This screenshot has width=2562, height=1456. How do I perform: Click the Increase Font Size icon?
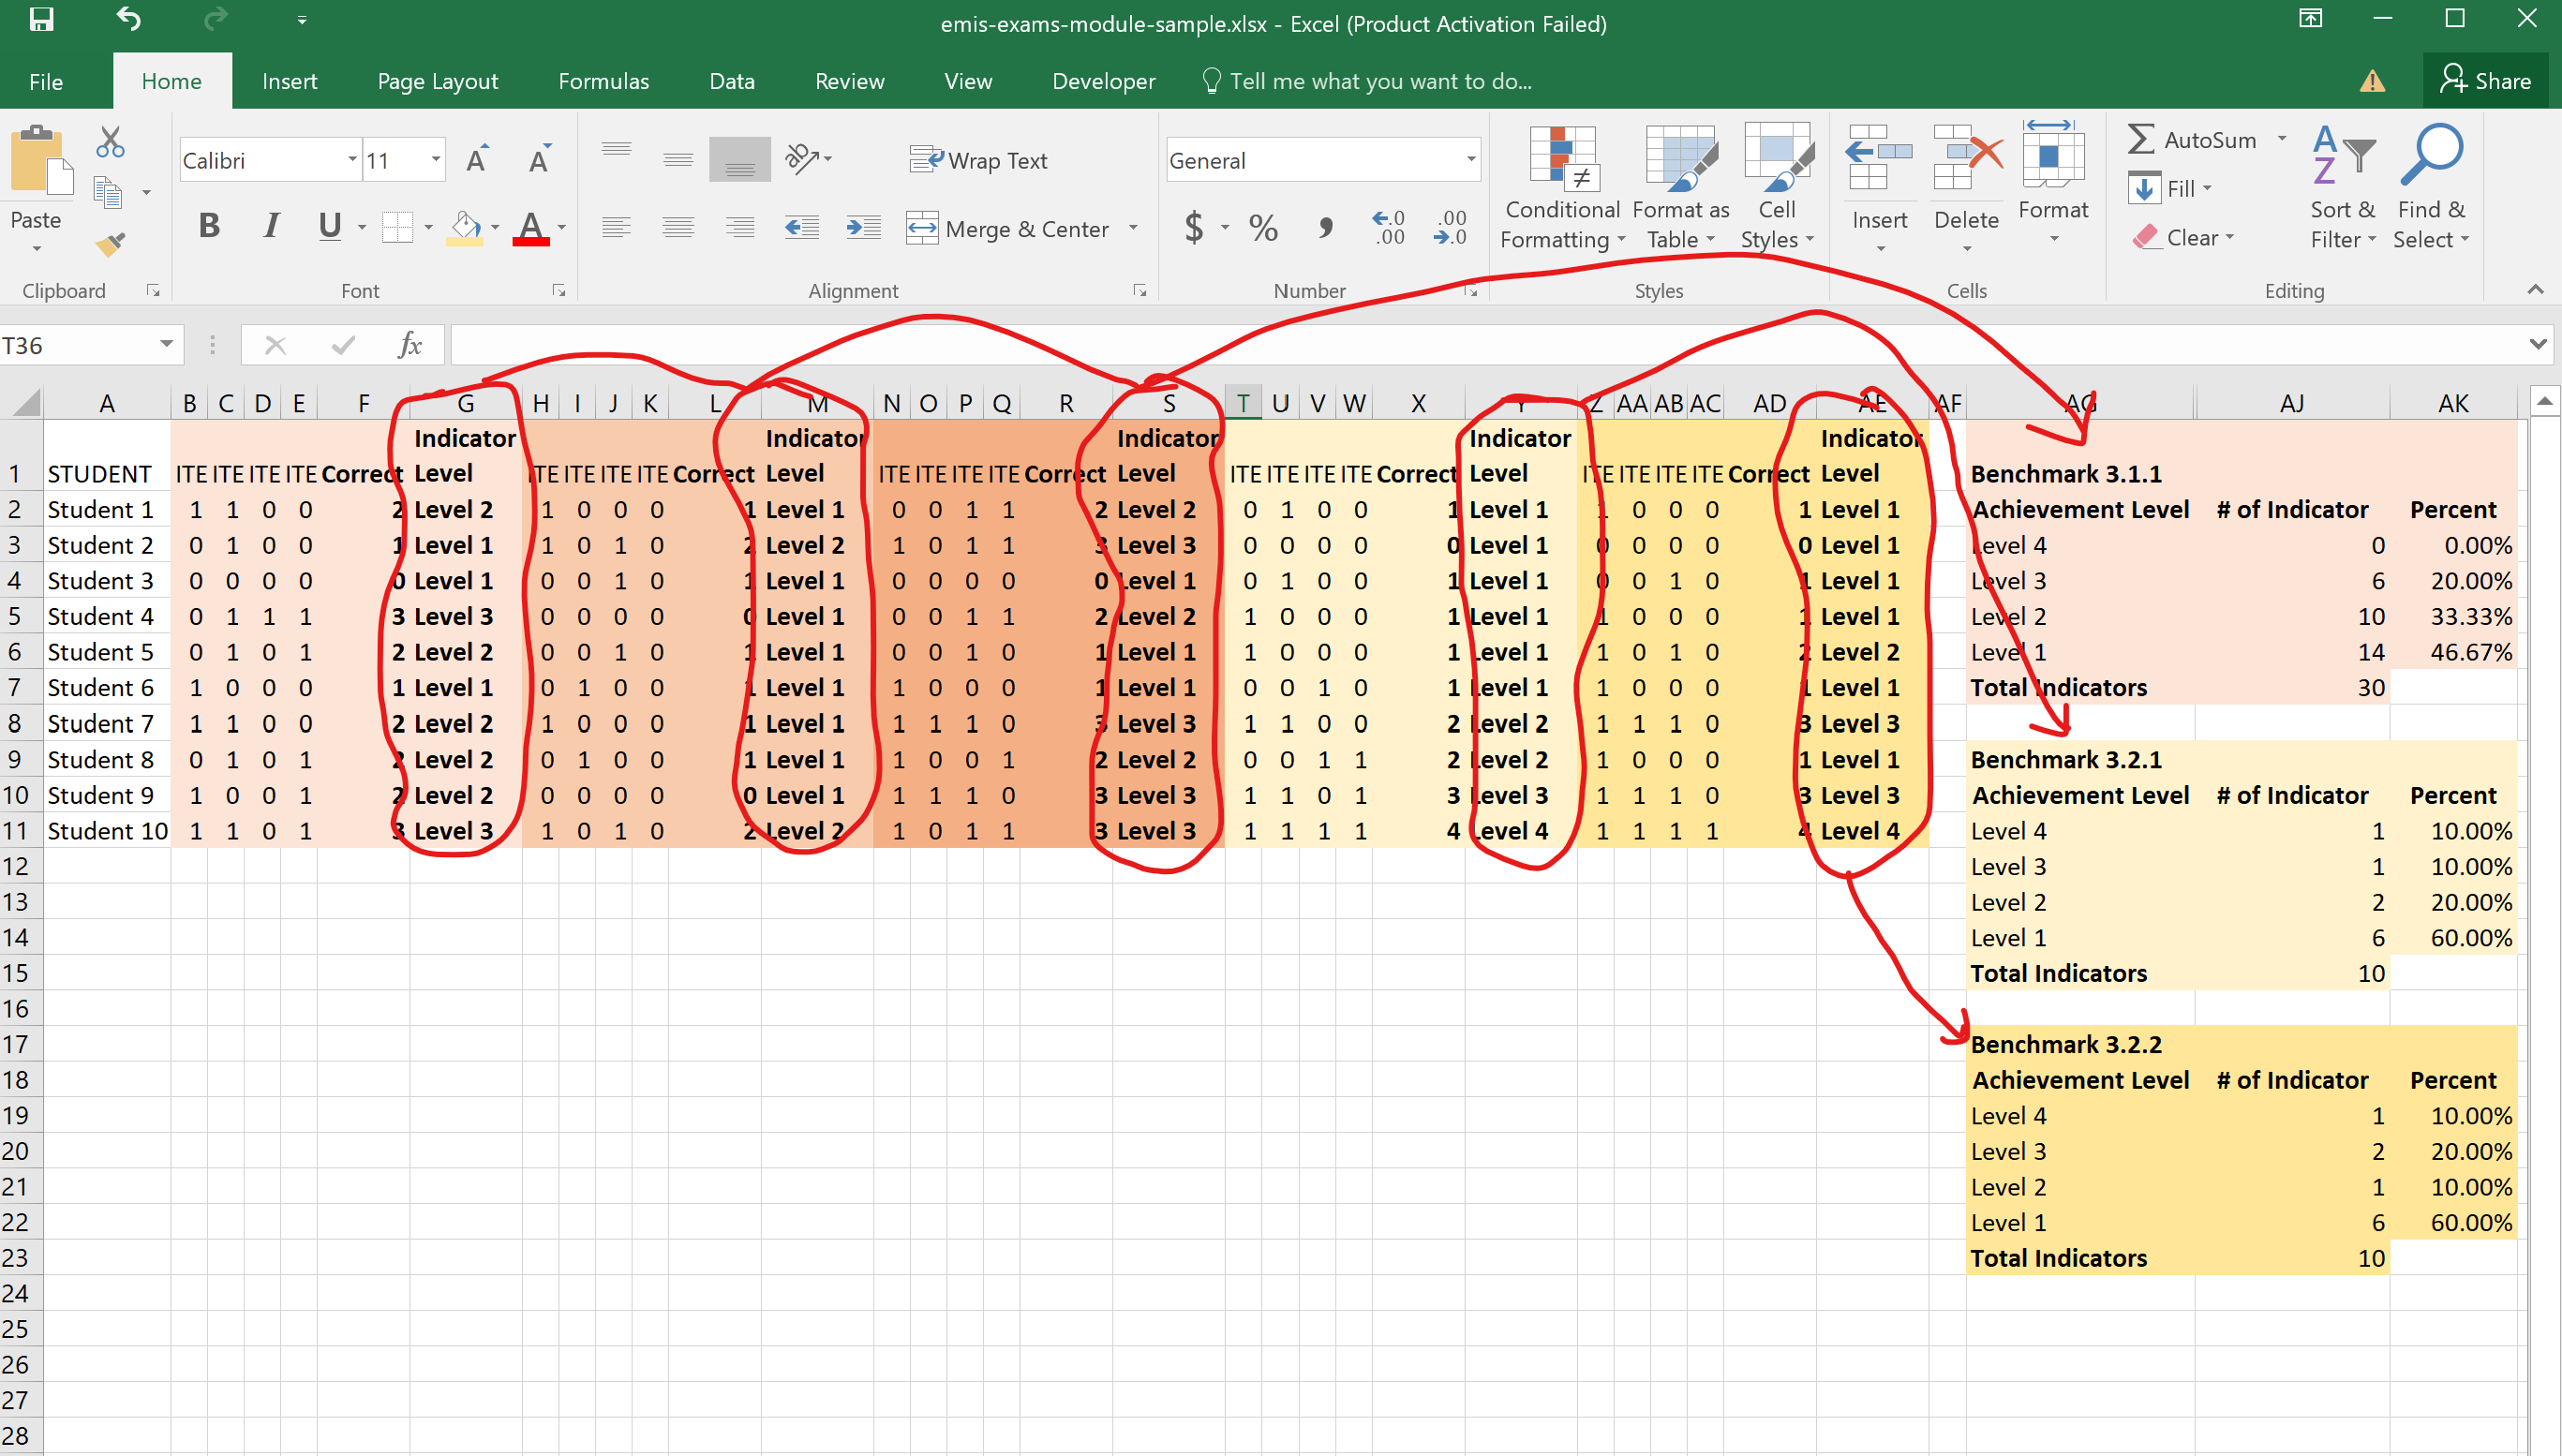point(477,160)
